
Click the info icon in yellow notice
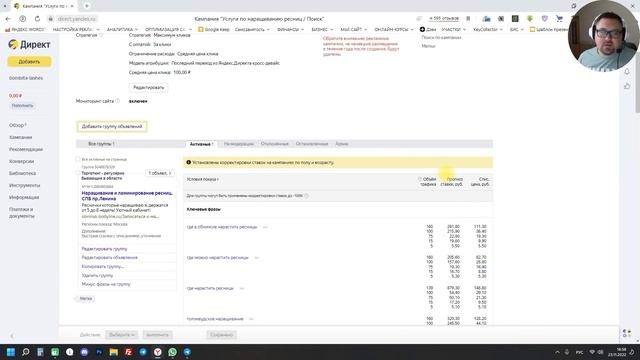[189, 162]
